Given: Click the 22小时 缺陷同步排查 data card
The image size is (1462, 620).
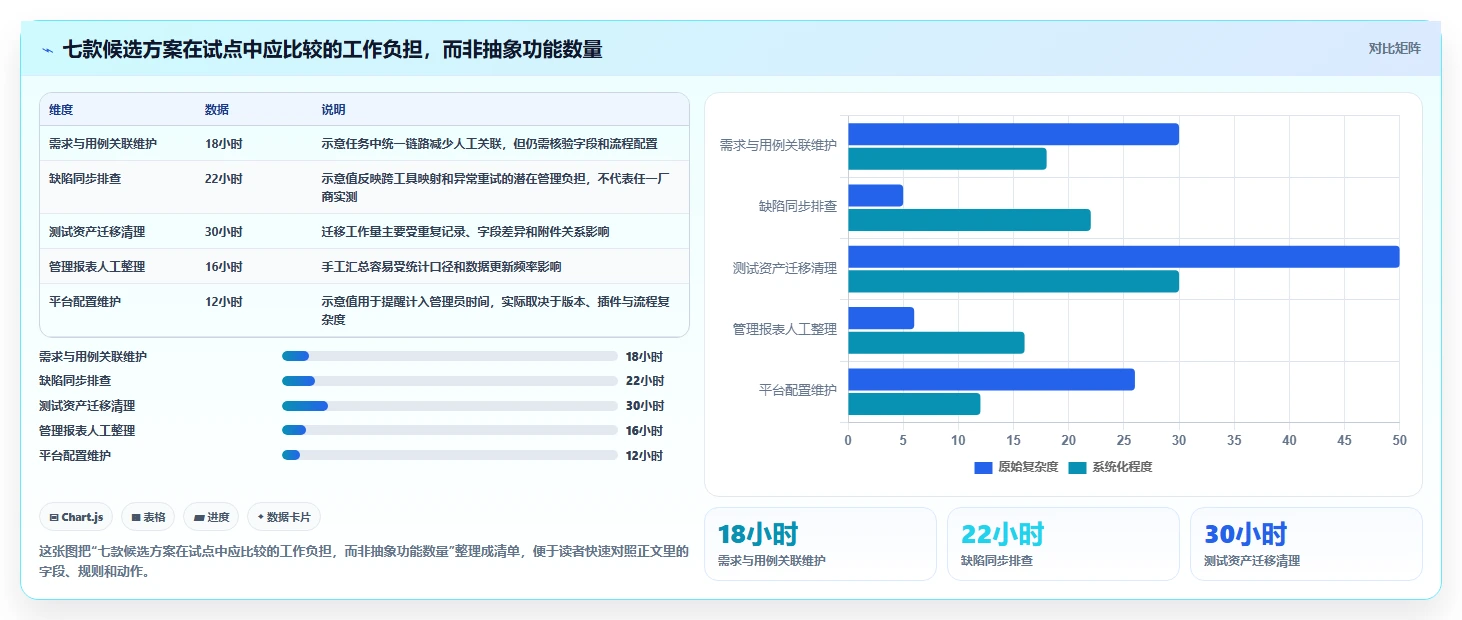Looking at the screenshot, I should point(1063,544).
